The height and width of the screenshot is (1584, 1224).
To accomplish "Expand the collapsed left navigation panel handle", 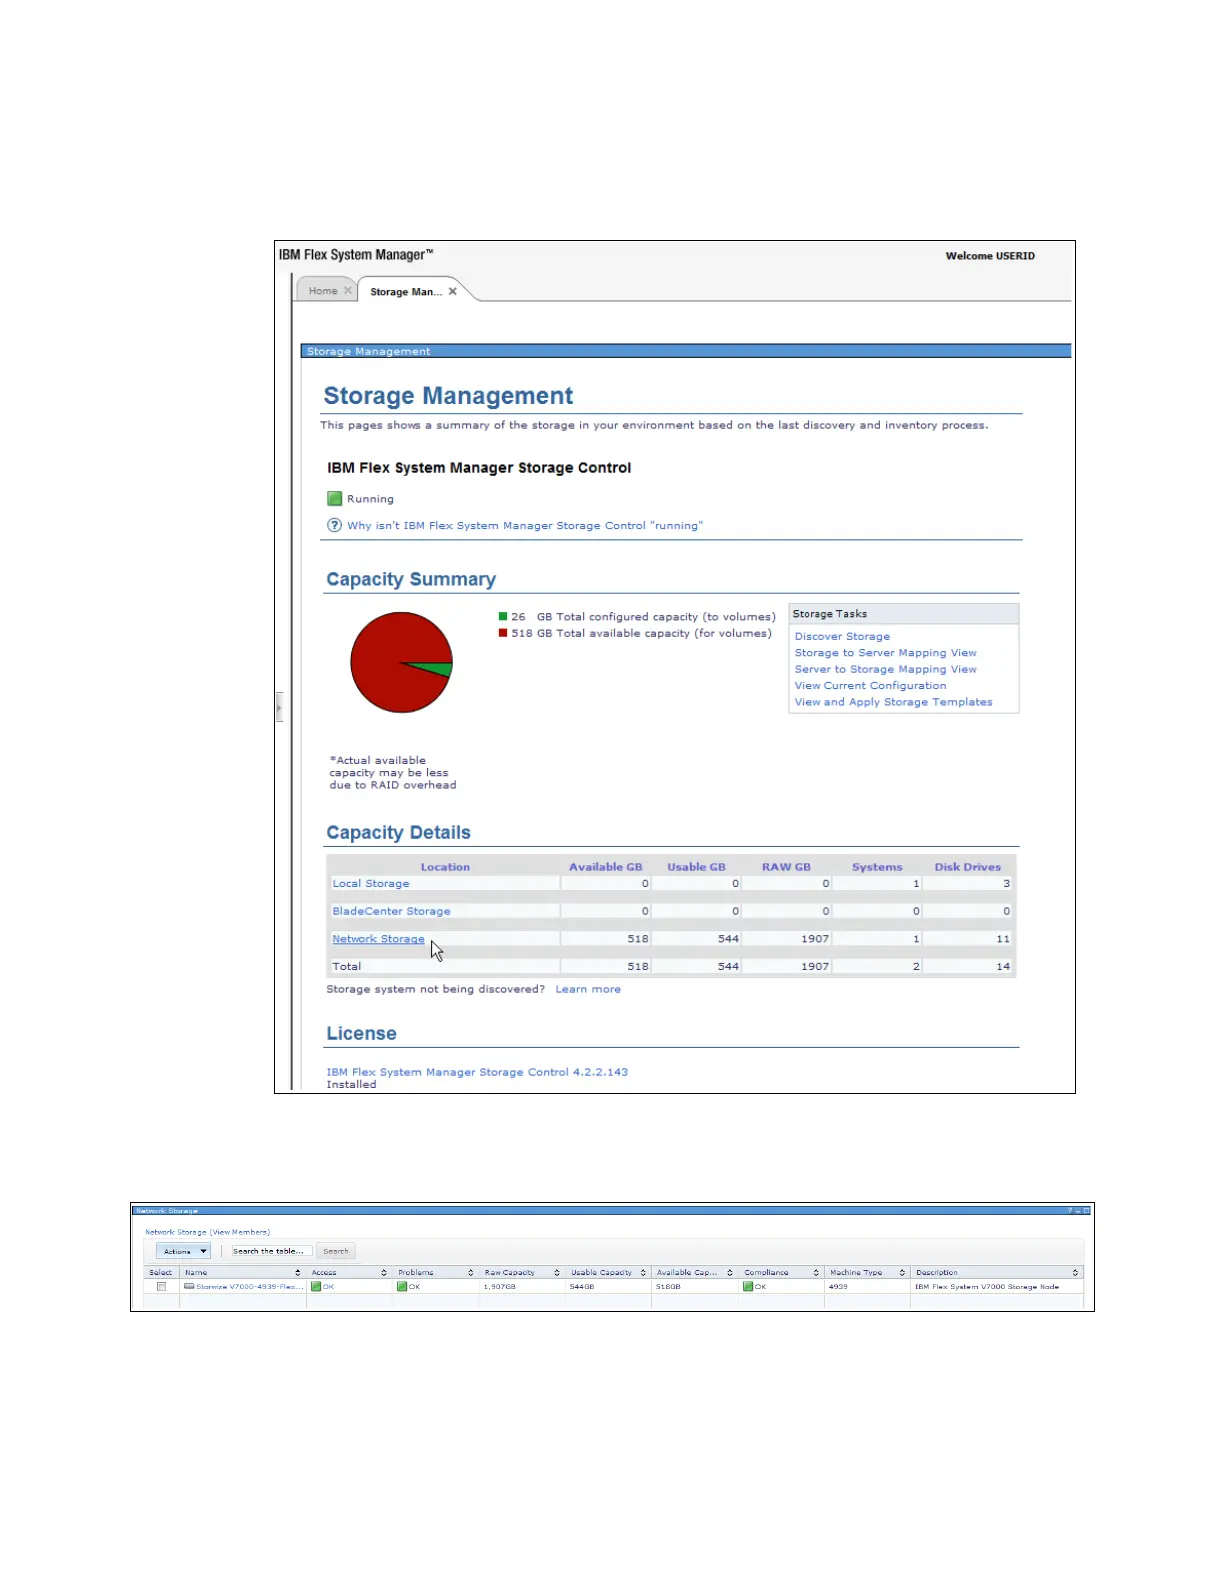I will point(279,707).
